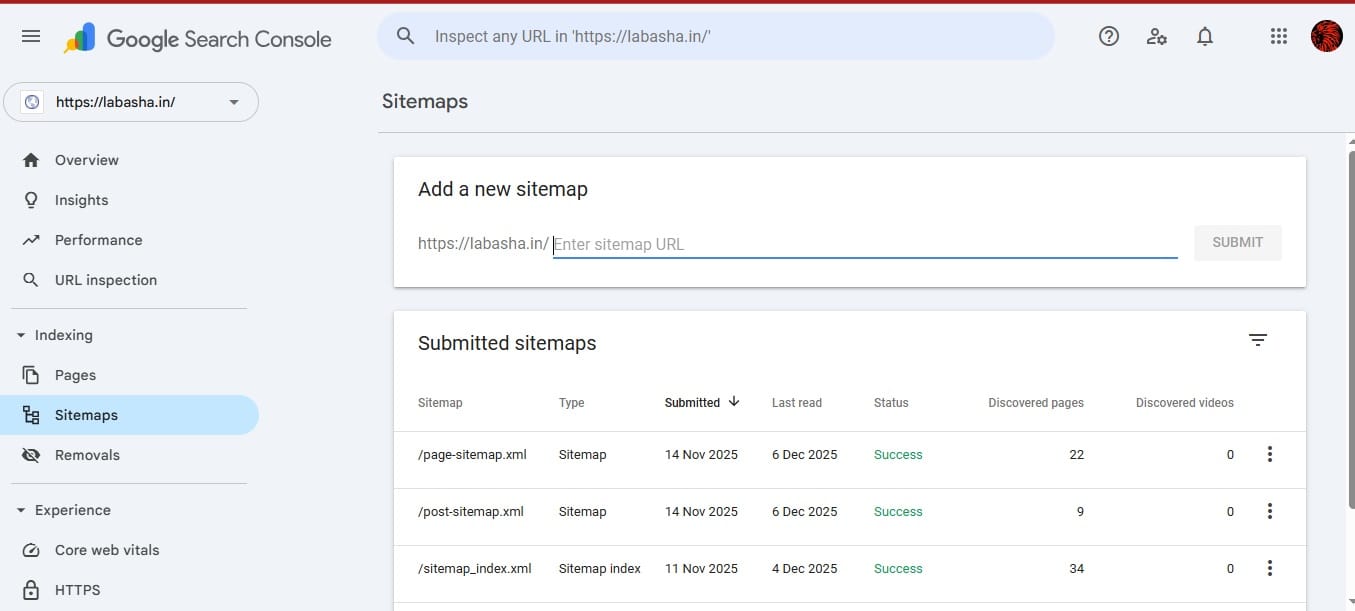Select Pages in the sidebar
The width and height of the screenshot is (1355, 611).
click(73, 375)
